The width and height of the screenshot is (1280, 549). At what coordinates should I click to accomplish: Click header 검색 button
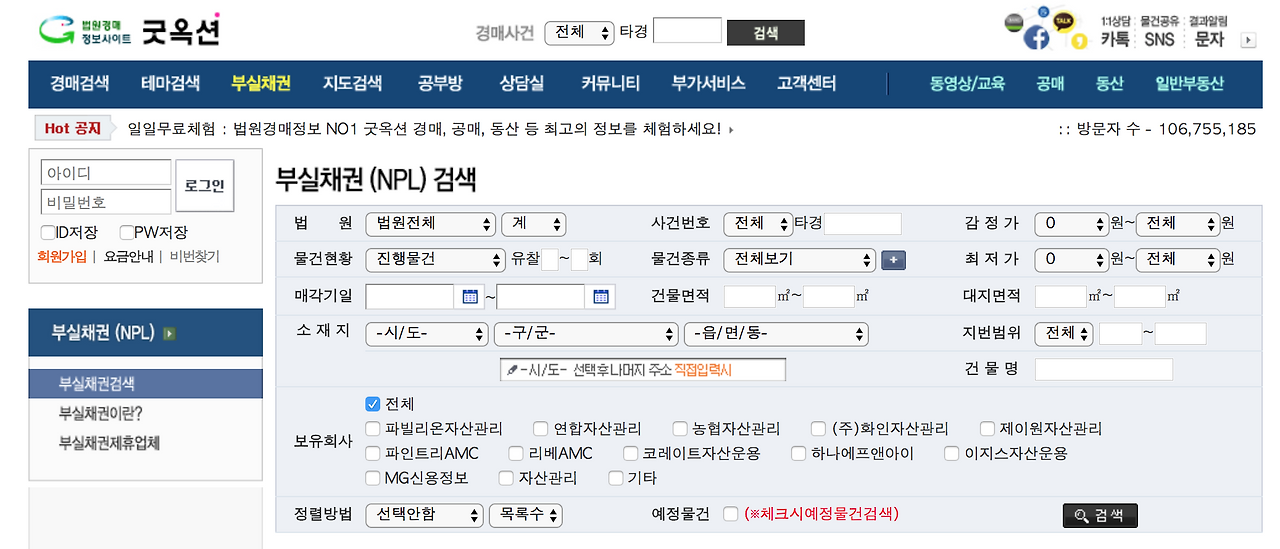click(x=765, y=33)
